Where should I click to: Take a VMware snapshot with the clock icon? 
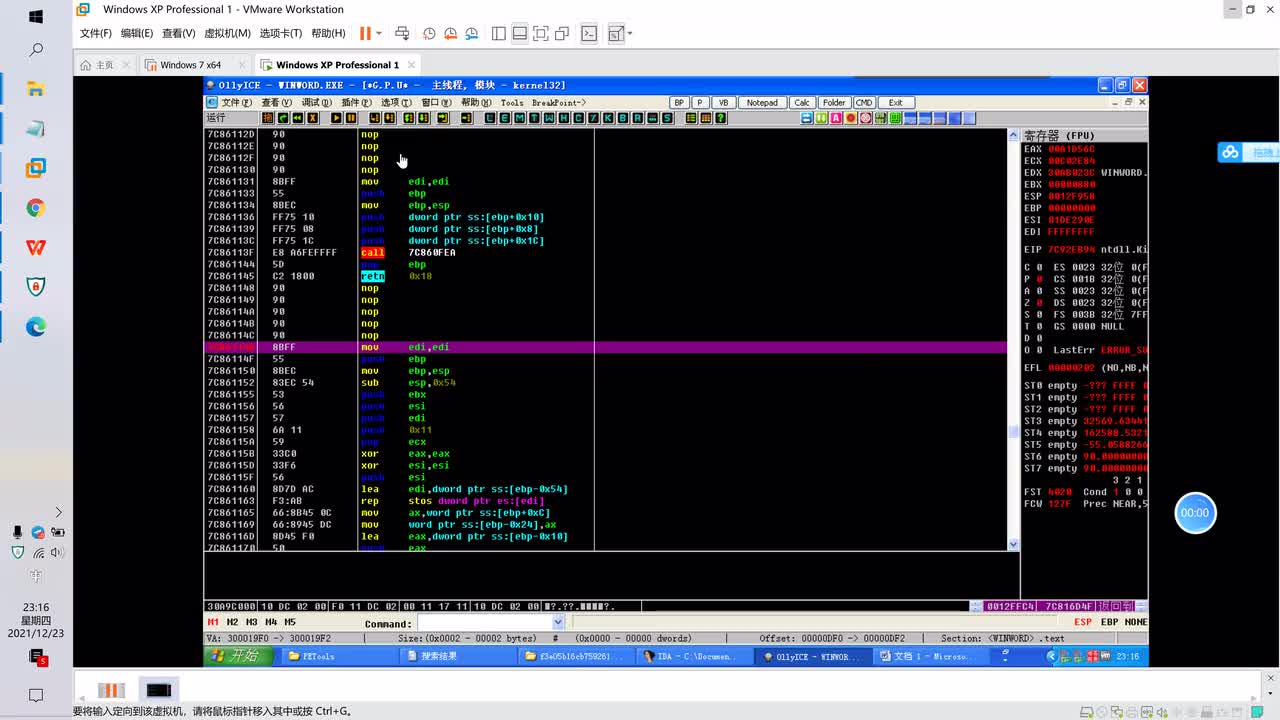click(x=429, y=33)
